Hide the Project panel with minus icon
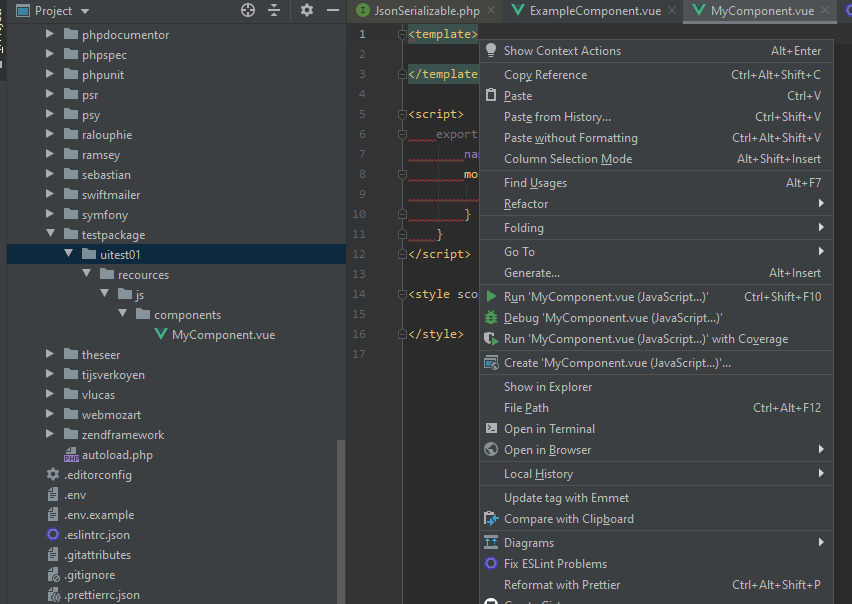 [x=333, y=10]
